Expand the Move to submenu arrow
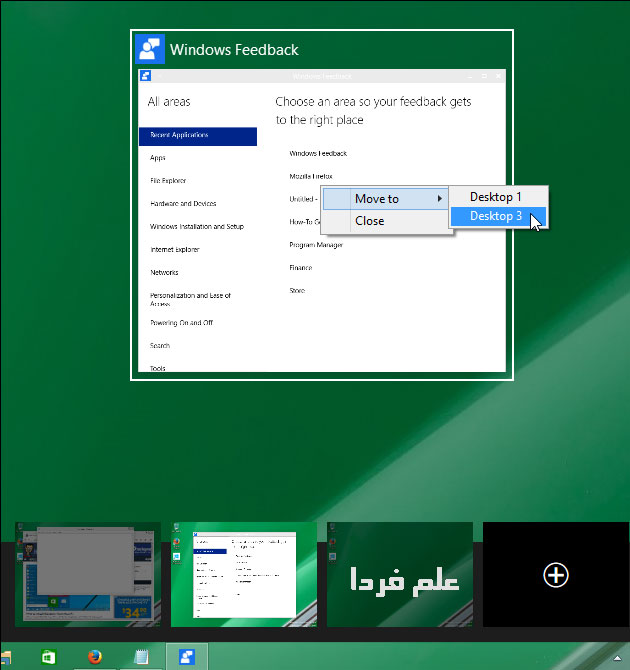Viewport: 630px width, 670px height. point(440,199)
